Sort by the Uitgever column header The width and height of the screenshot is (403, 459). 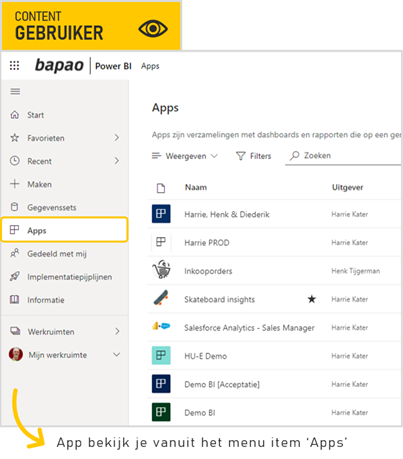(x=347, y=188)
